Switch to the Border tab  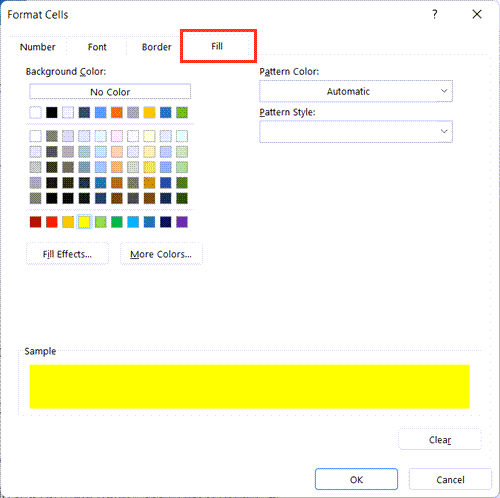156,47
